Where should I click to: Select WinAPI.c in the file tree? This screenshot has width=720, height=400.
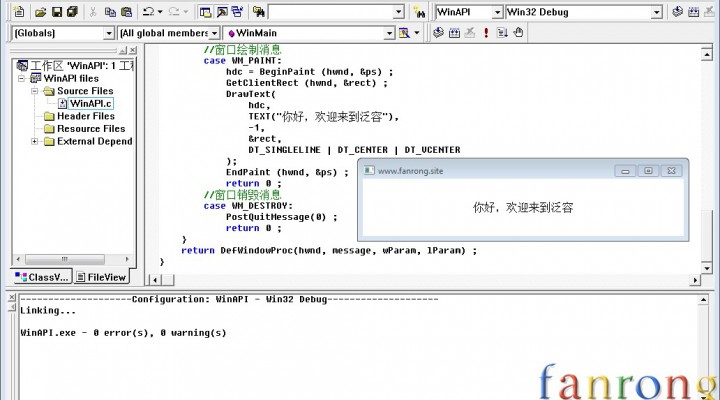point(91,103)
